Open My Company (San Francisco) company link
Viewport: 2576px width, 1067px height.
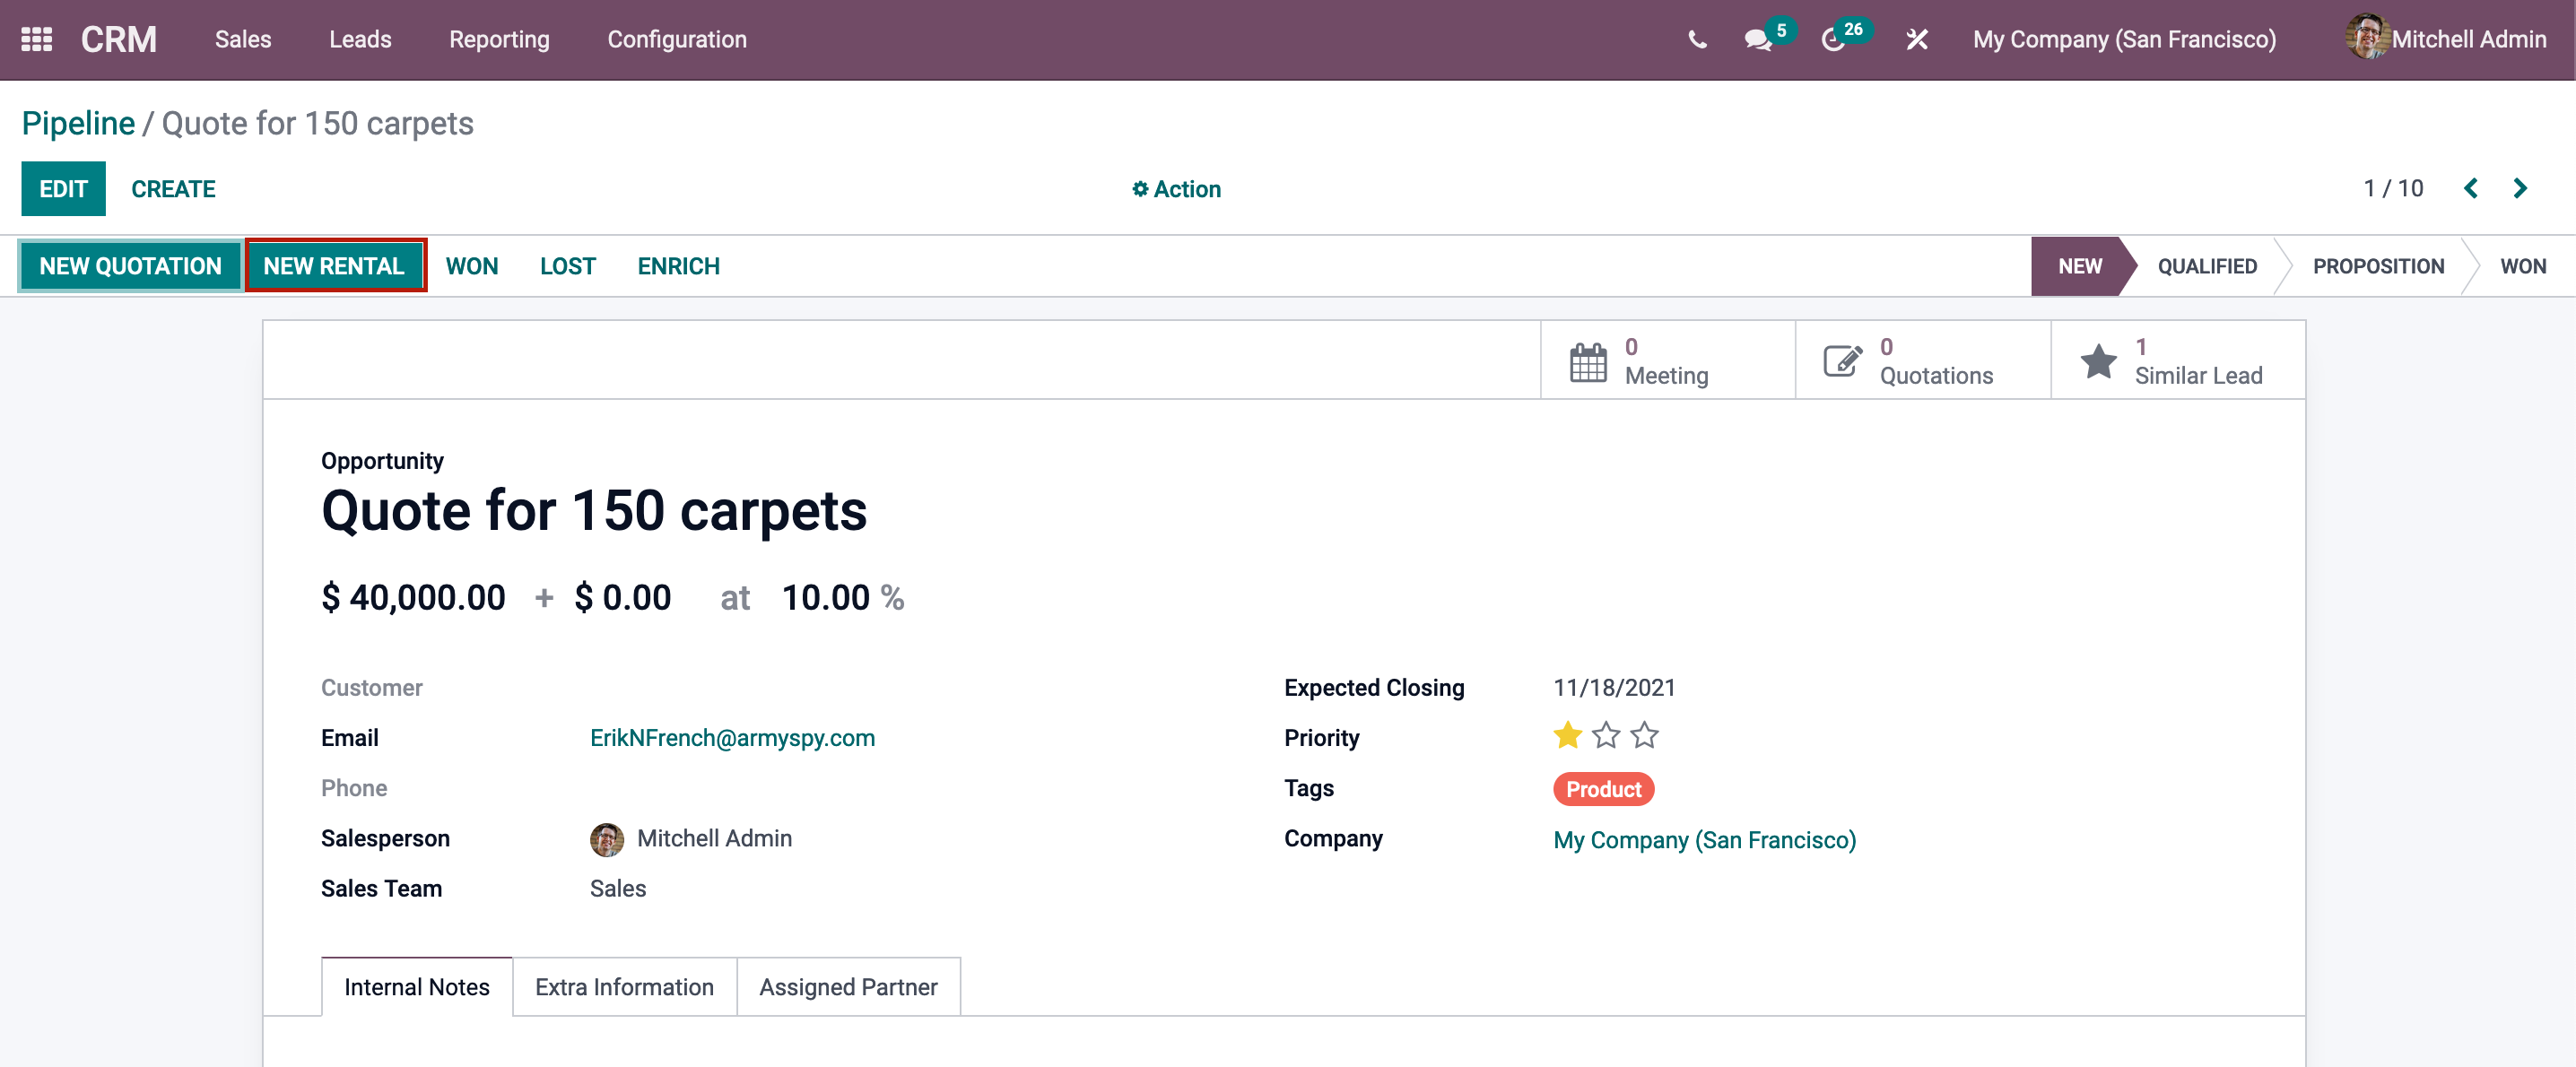pyautogui.click(x=1704, y=840)
